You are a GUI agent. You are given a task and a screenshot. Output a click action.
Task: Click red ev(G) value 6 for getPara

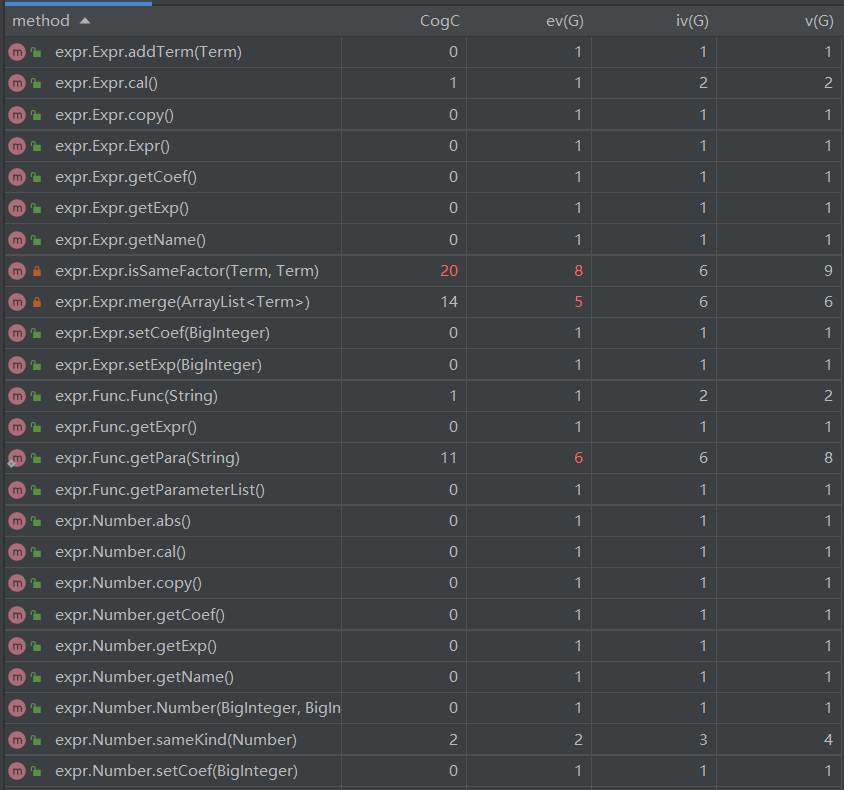pyautogui.click(x=579, y=459)
